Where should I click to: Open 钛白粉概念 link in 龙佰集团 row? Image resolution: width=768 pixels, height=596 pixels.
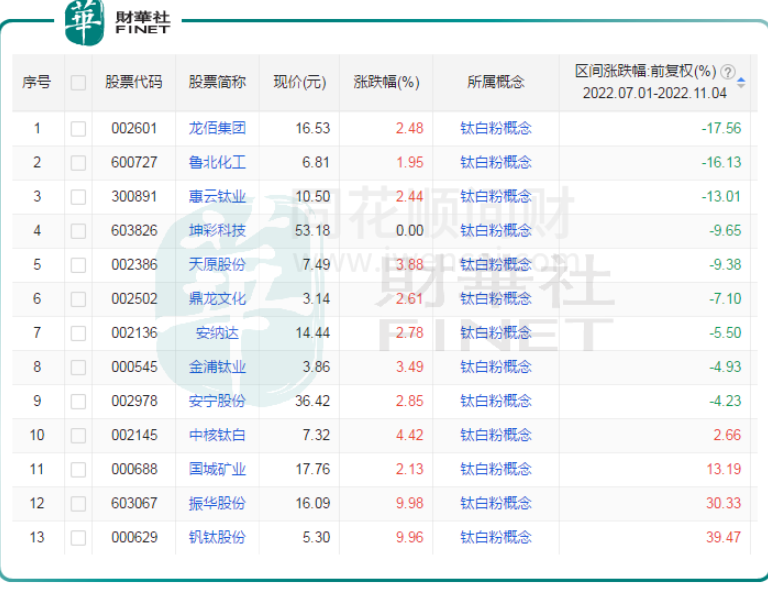click(496, 128)
